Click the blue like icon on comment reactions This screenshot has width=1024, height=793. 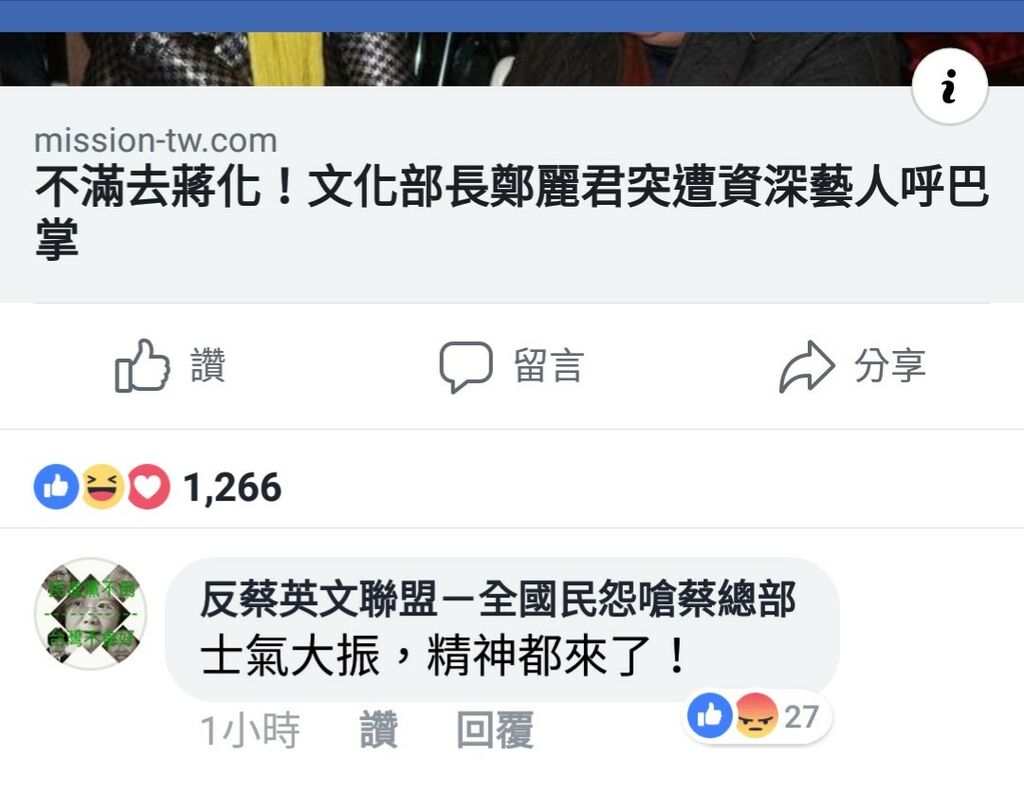(710, 716)
